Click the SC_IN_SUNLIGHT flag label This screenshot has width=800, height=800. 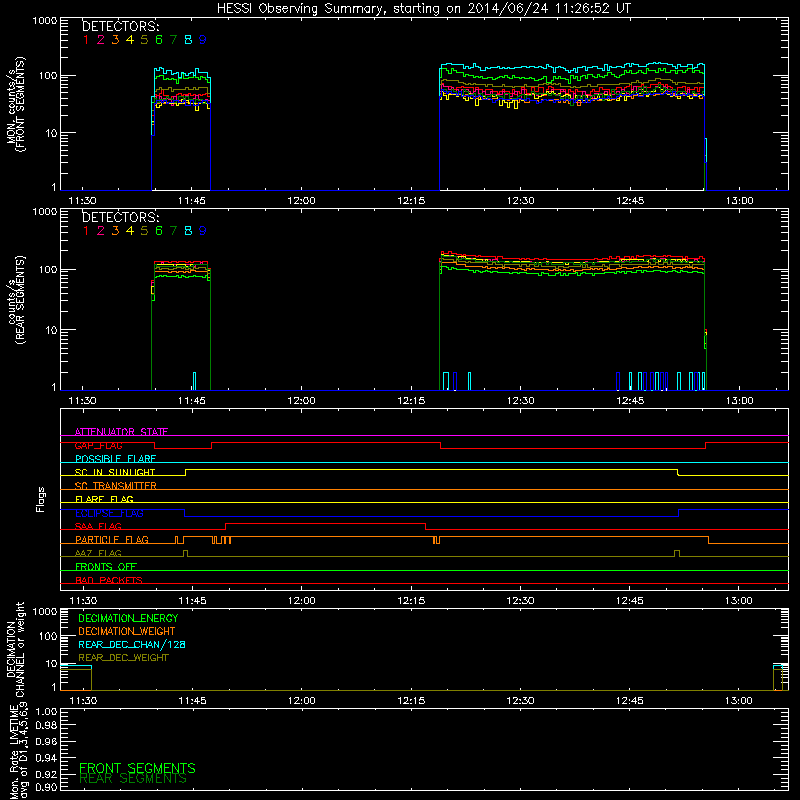[115, 472]
